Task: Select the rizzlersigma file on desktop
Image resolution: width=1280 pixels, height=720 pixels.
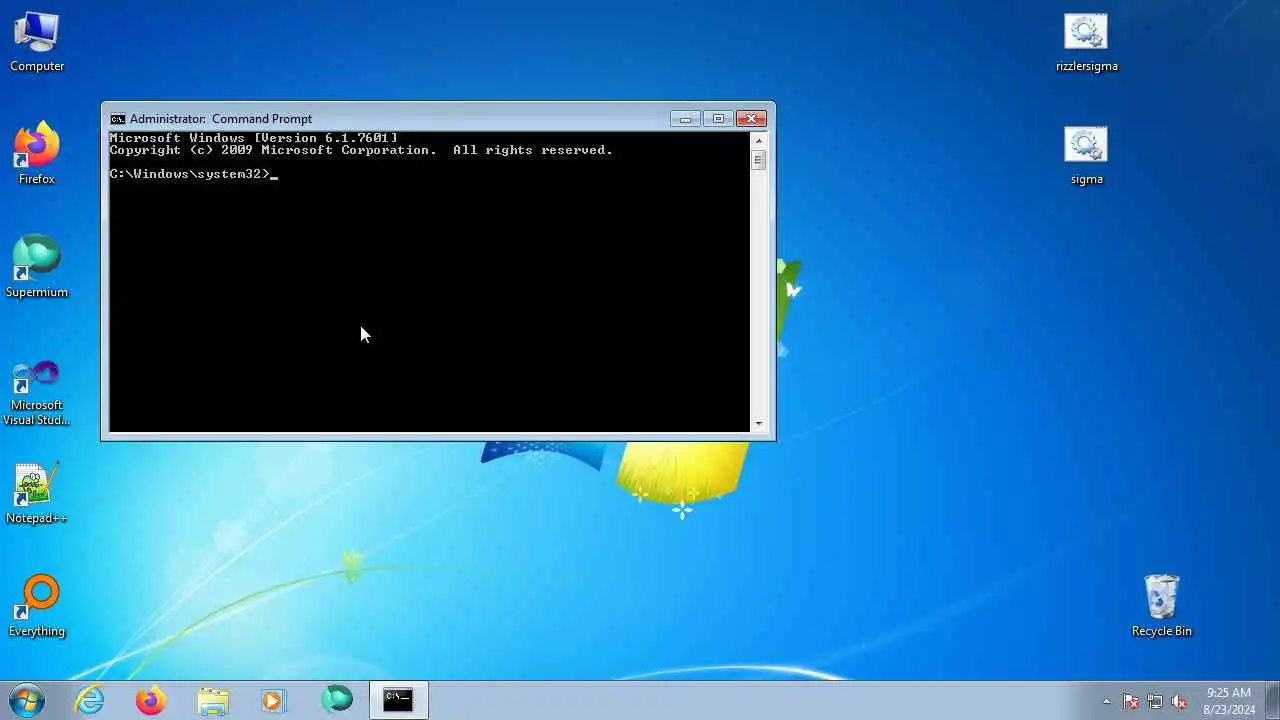Action: tap(1087, 43)
